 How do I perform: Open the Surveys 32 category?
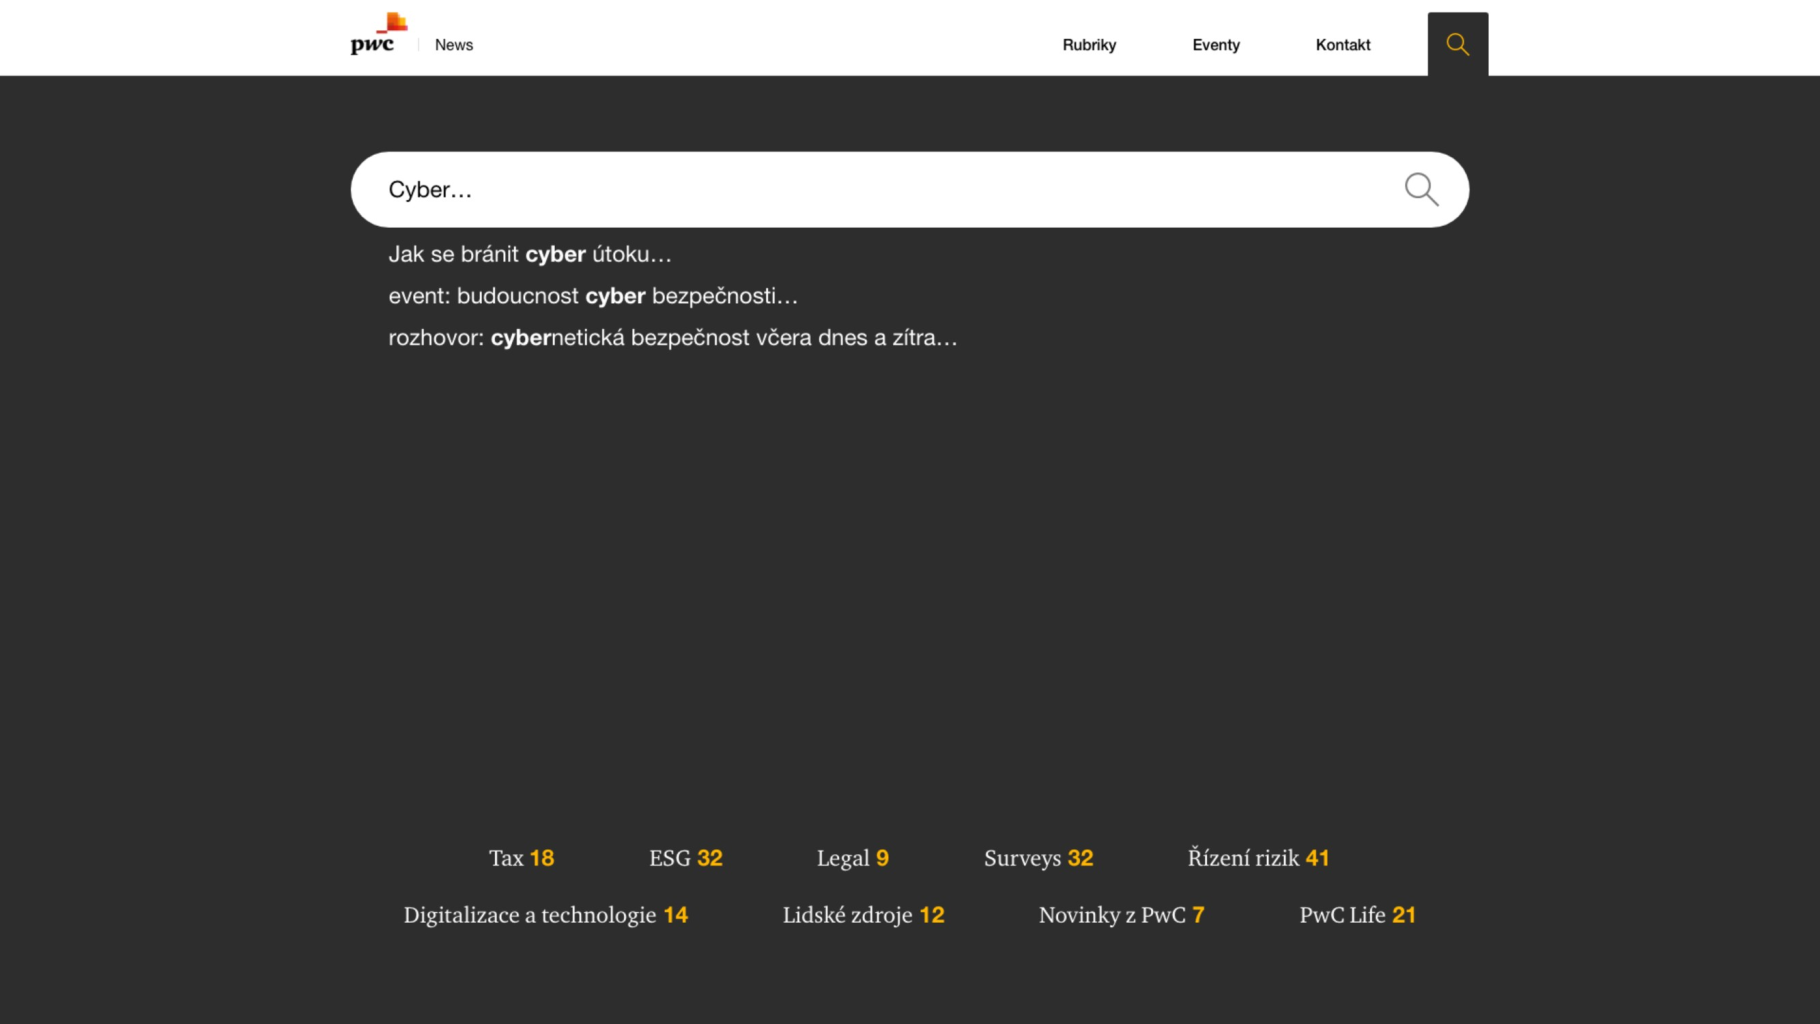click(1038, 858)
